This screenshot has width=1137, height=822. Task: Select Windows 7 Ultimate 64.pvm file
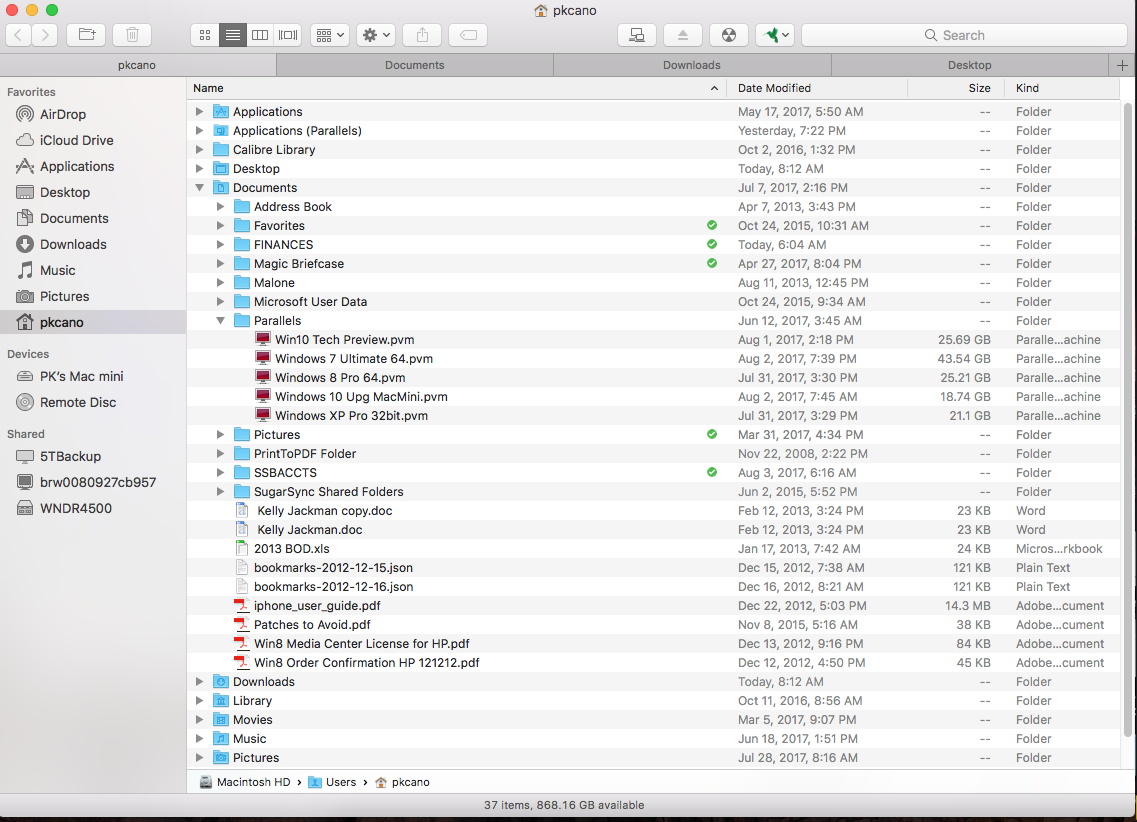pos(353,359)
